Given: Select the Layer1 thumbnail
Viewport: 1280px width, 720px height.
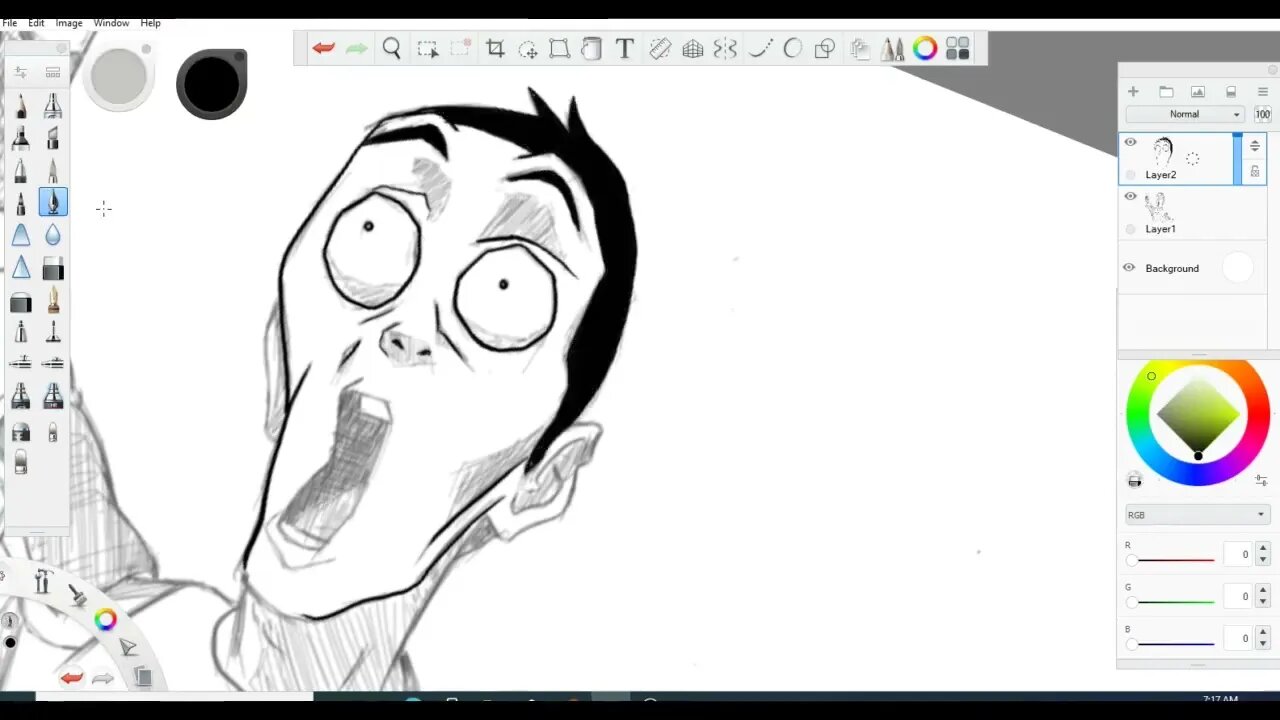Looking at the screenshot, I should [1160, 207].
